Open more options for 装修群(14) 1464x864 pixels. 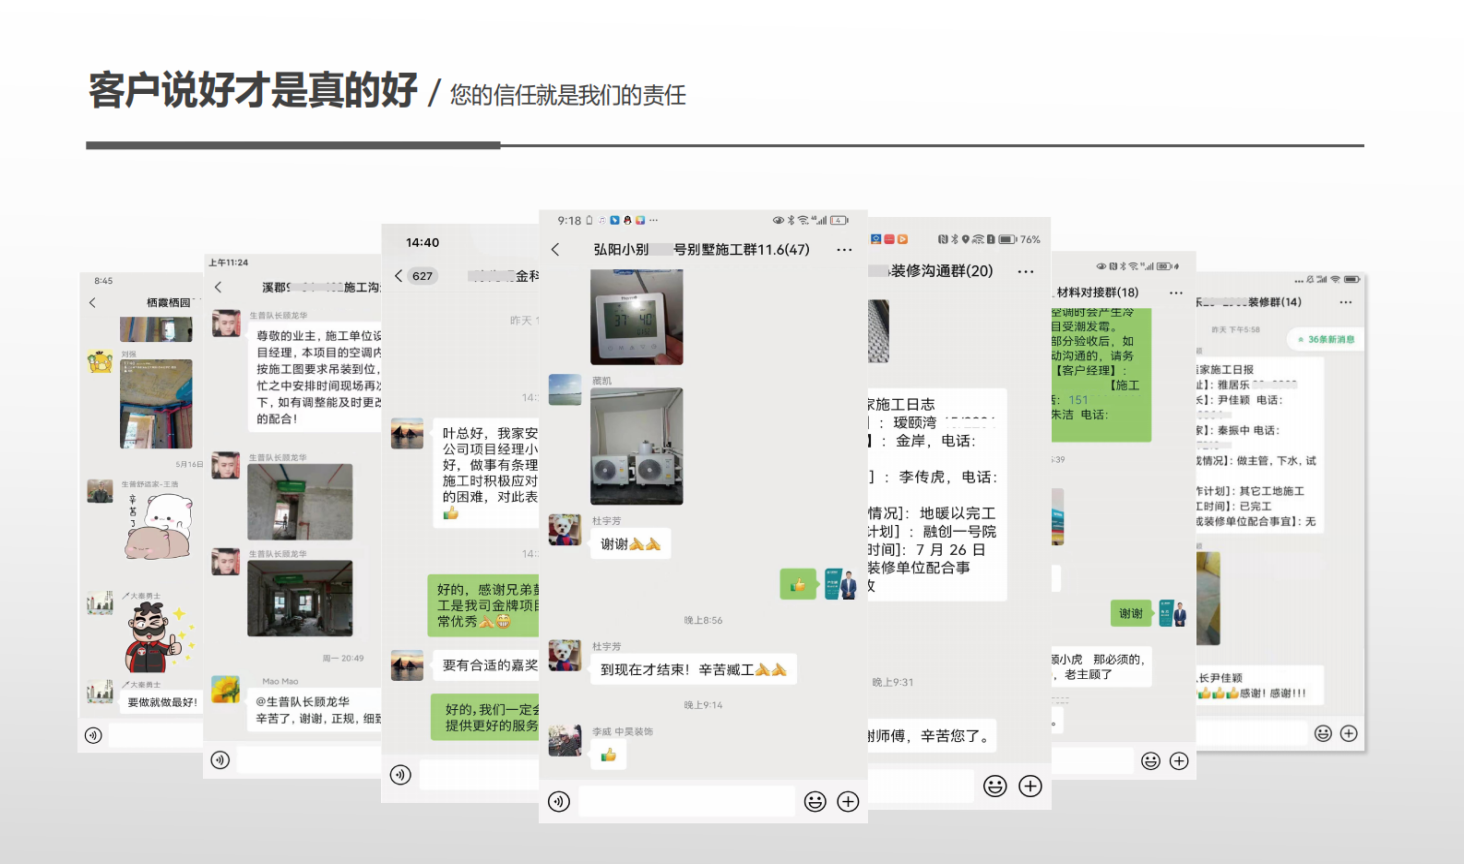(x=1346, y=302)
